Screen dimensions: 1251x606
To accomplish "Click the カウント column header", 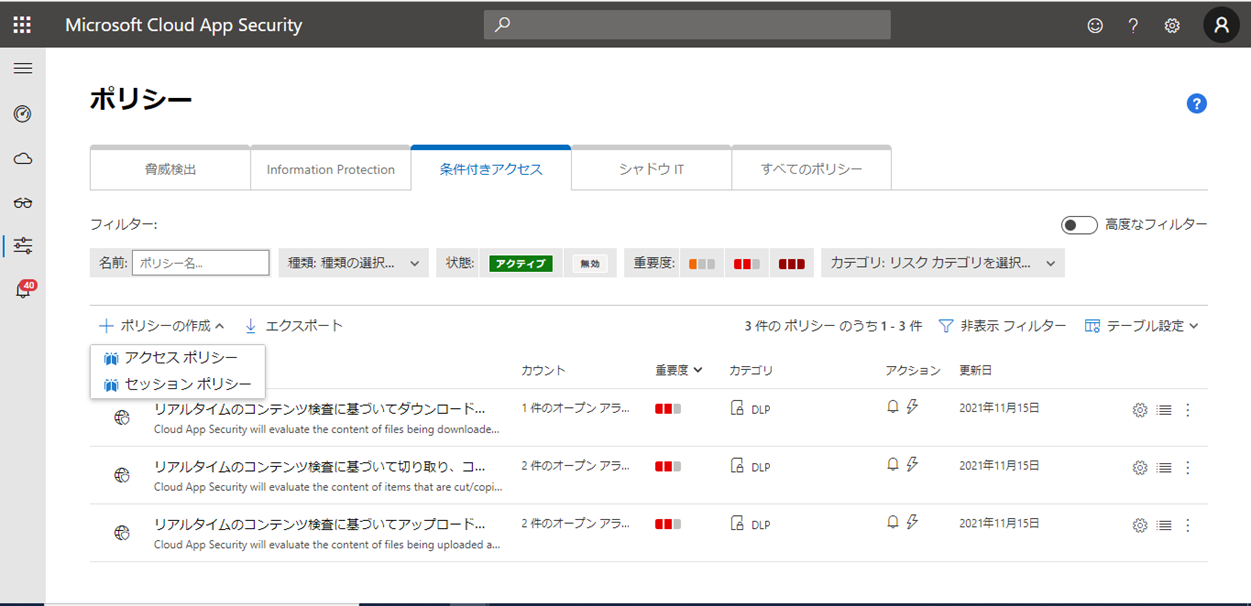I will point(543,370).
